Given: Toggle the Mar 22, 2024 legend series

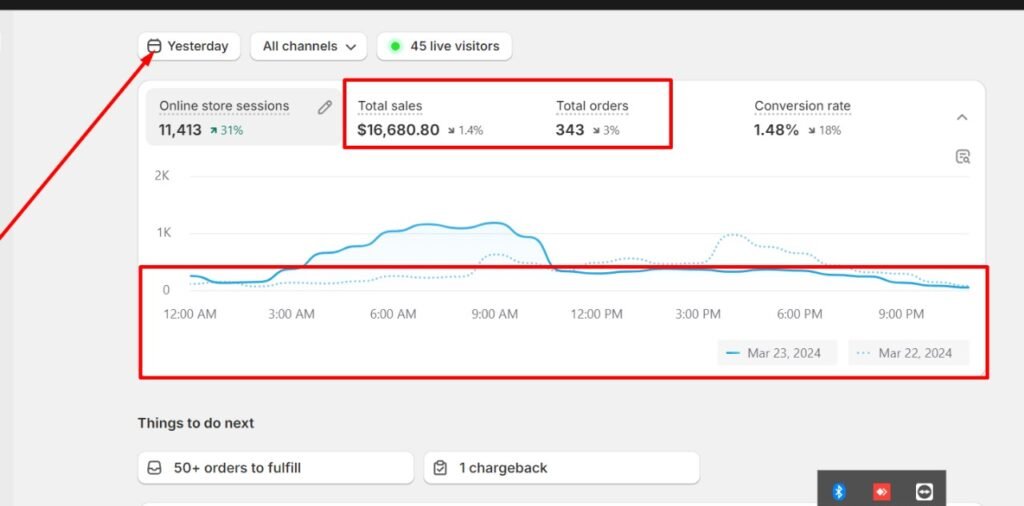Looking at the screenshot, I should [908, 353].
